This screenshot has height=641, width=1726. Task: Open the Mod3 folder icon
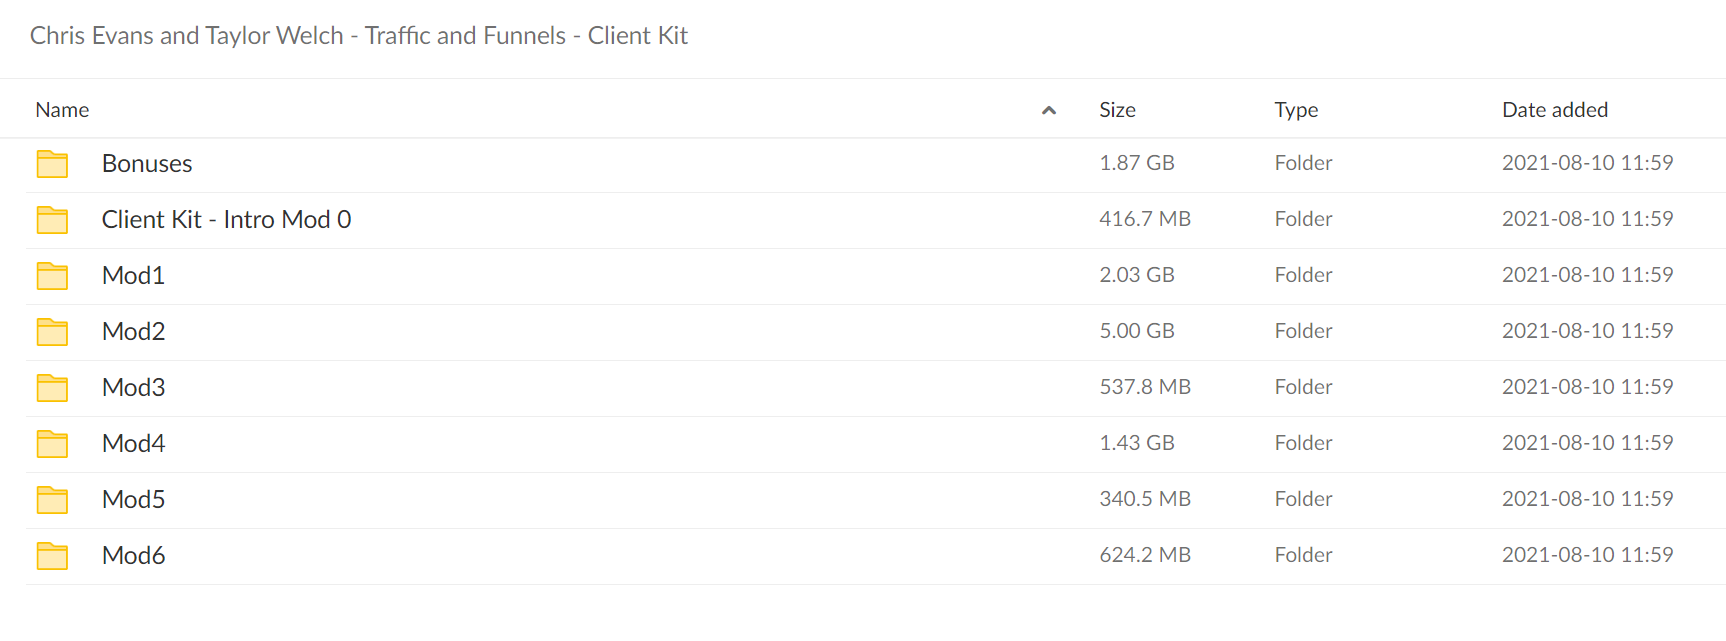click(x=52, y=388)
